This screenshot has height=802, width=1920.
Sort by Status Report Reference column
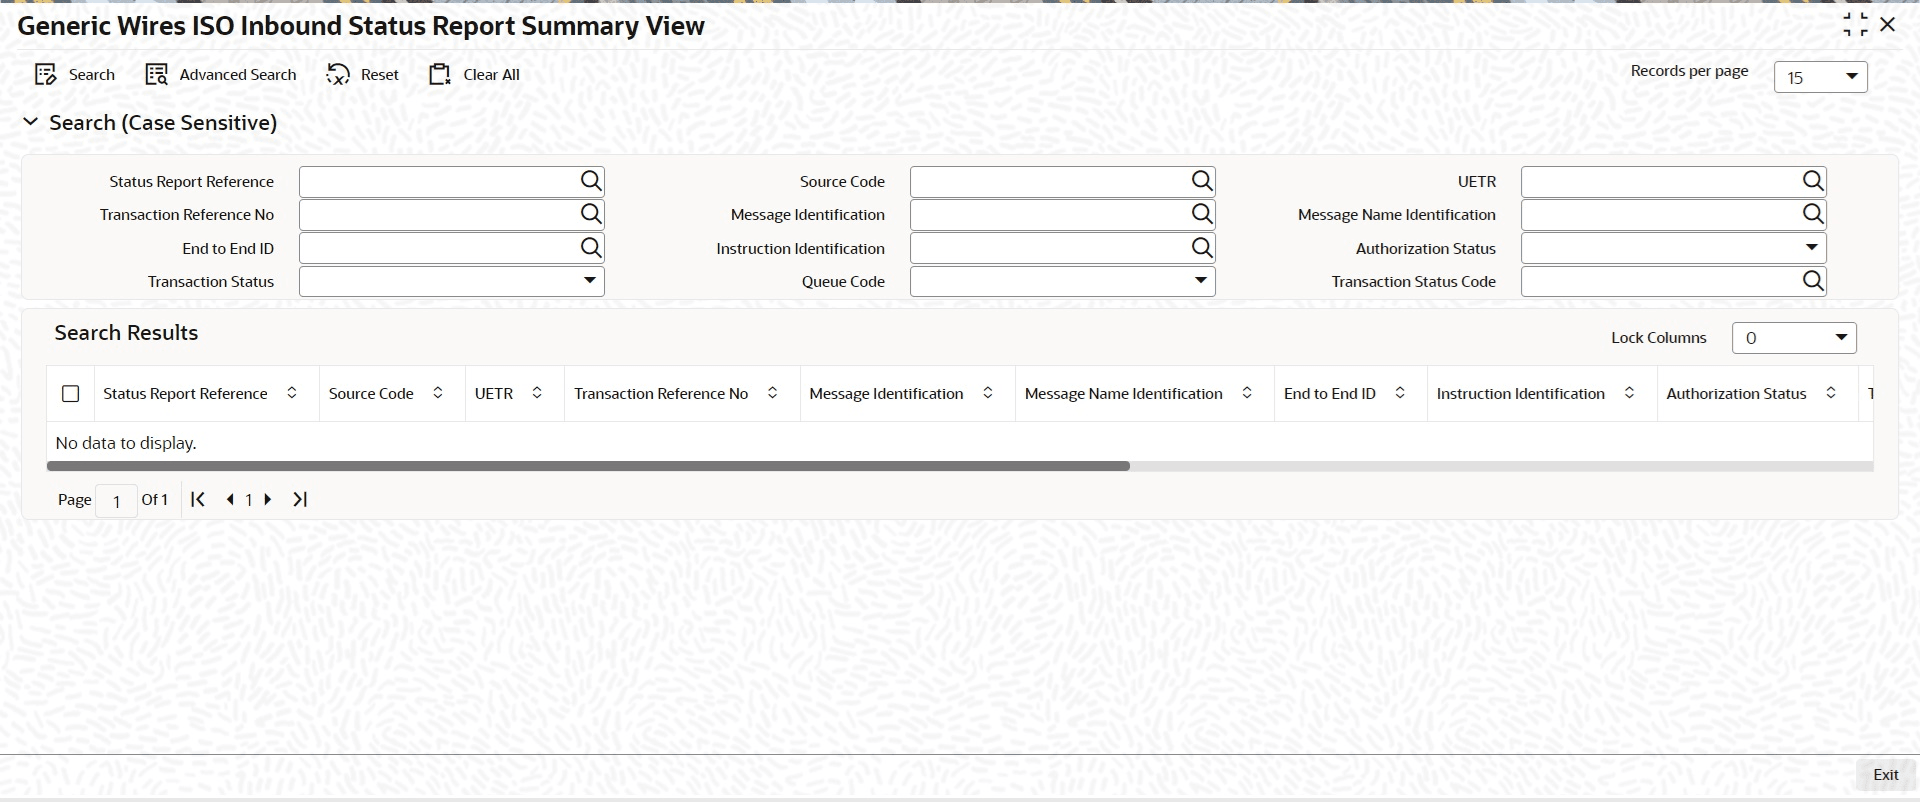click(x=292, y=393)
